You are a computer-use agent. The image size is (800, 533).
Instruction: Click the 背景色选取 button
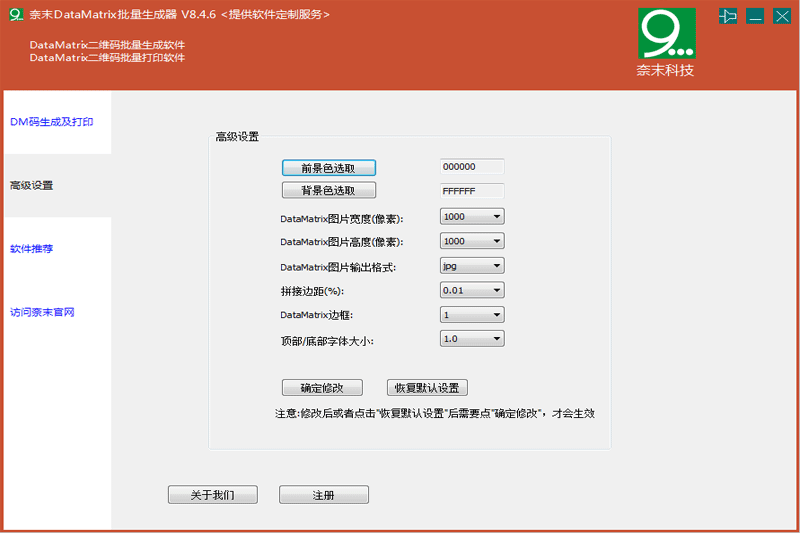[x=329, y=190]
